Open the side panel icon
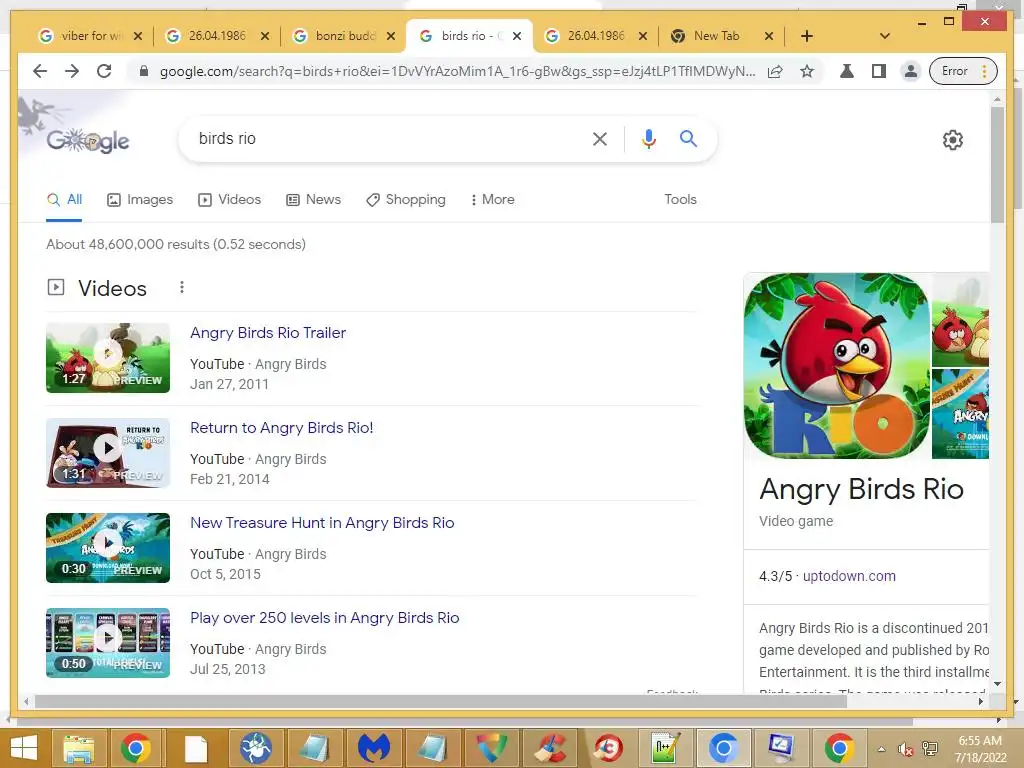The height and width of the screenshot is (768, 1024). 878,71
